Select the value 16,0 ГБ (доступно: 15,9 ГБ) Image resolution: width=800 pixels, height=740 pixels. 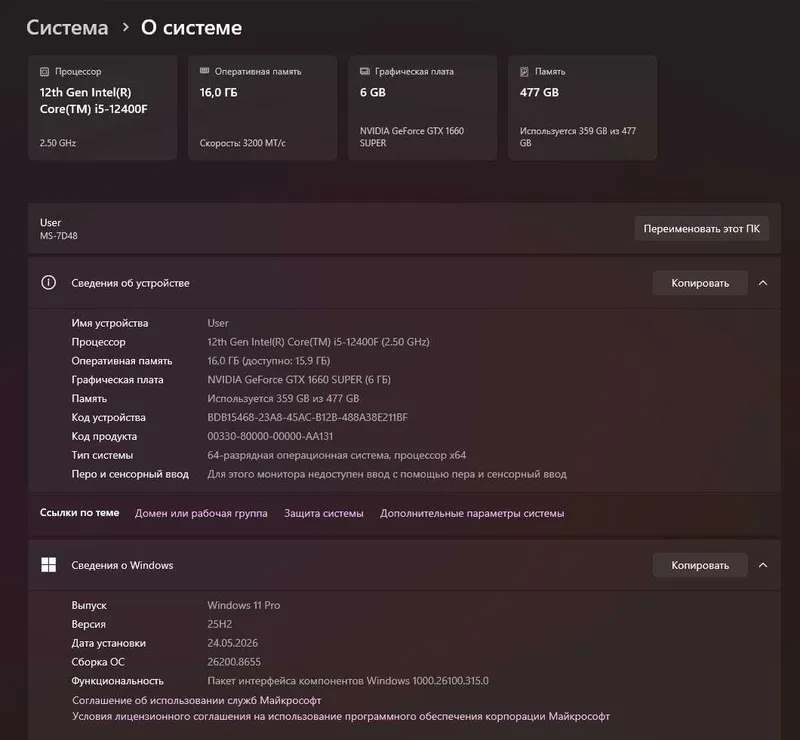[x=268, y=361]
